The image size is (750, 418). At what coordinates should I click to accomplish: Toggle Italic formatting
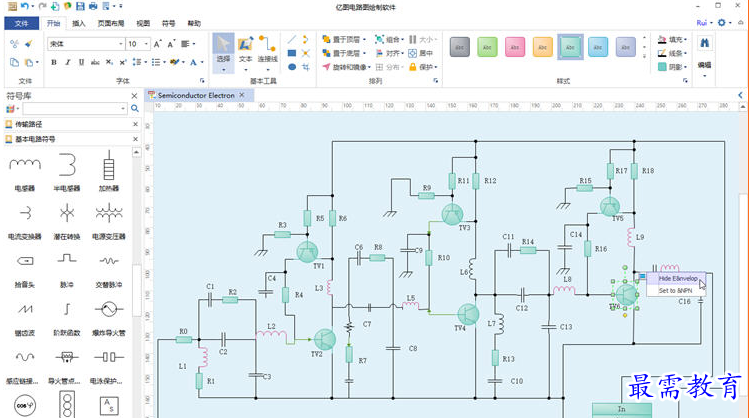pos(67,62)
